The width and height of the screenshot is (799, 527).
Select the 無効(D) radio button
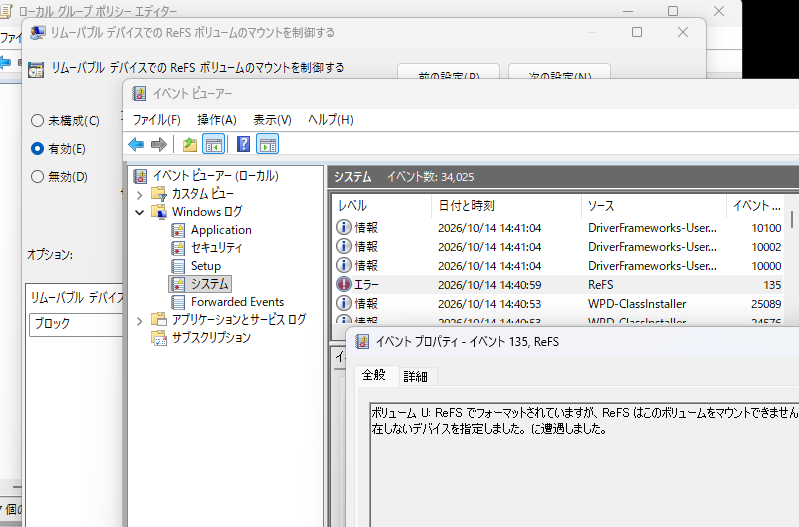(x=37, y=177)
